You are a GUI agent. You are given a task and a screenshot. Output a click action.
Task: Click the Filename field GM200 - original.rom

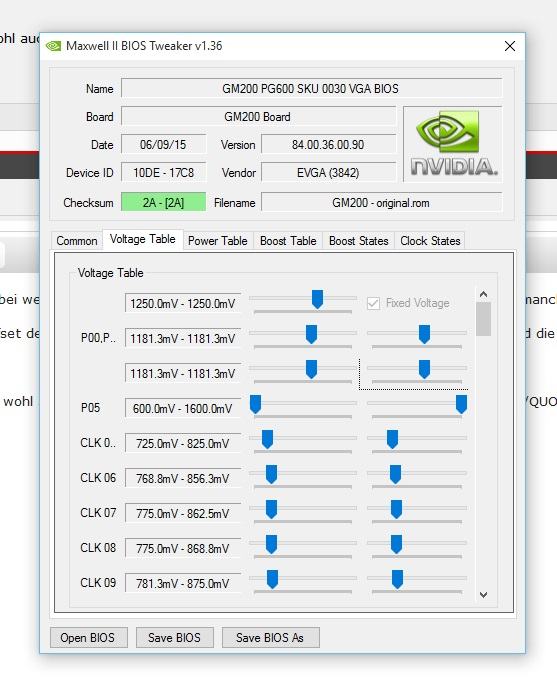[381, 203]
